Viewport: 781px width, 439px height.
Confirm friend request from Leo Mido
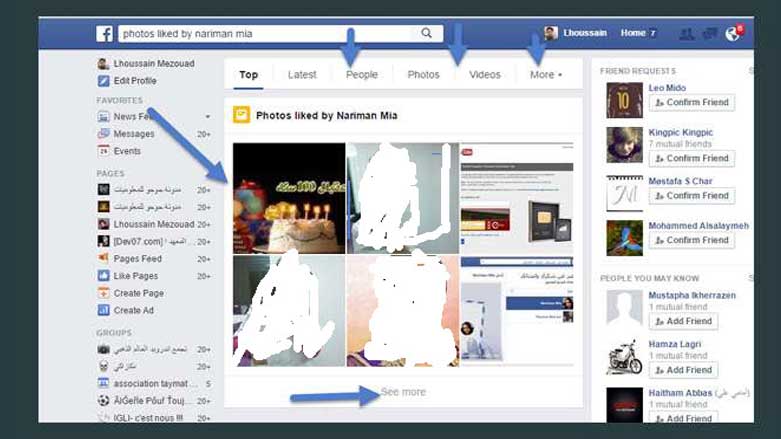691,103
